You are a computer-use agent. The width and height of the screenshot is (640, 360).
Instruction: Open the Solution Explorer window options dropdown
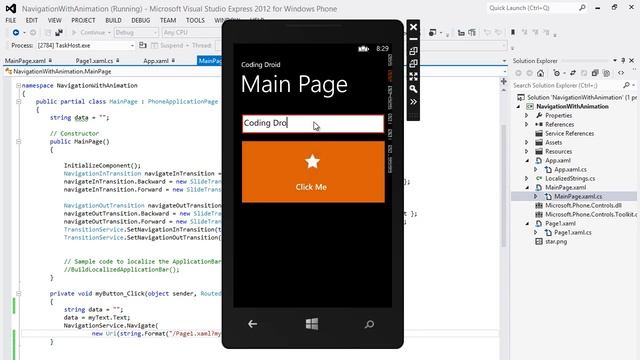[x=615, y=60]
